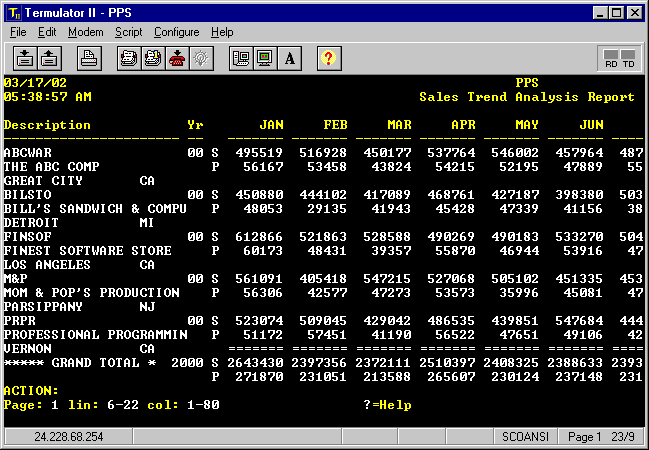The height and width of the screenshot is (450, 649).
Task: Click the RD receive data indicator
Action: pyautogui.click(x=611, y=58)
